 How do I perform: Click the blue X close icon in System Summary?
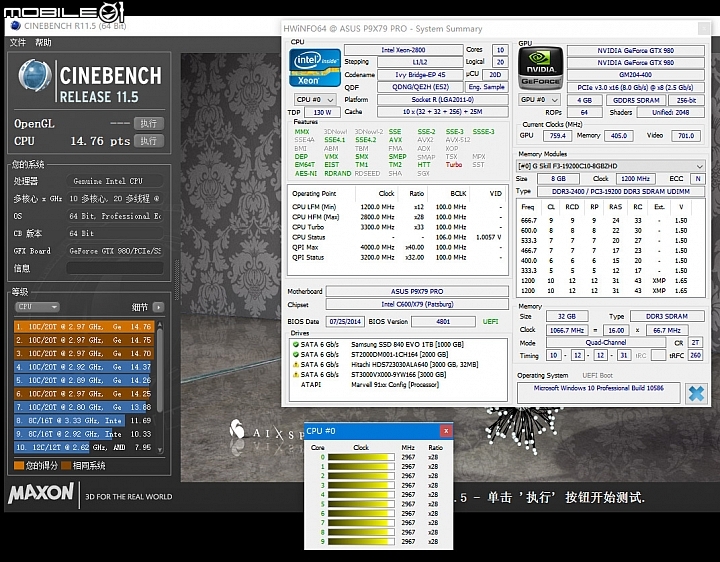pyautogui.click(x=696, y=393)
